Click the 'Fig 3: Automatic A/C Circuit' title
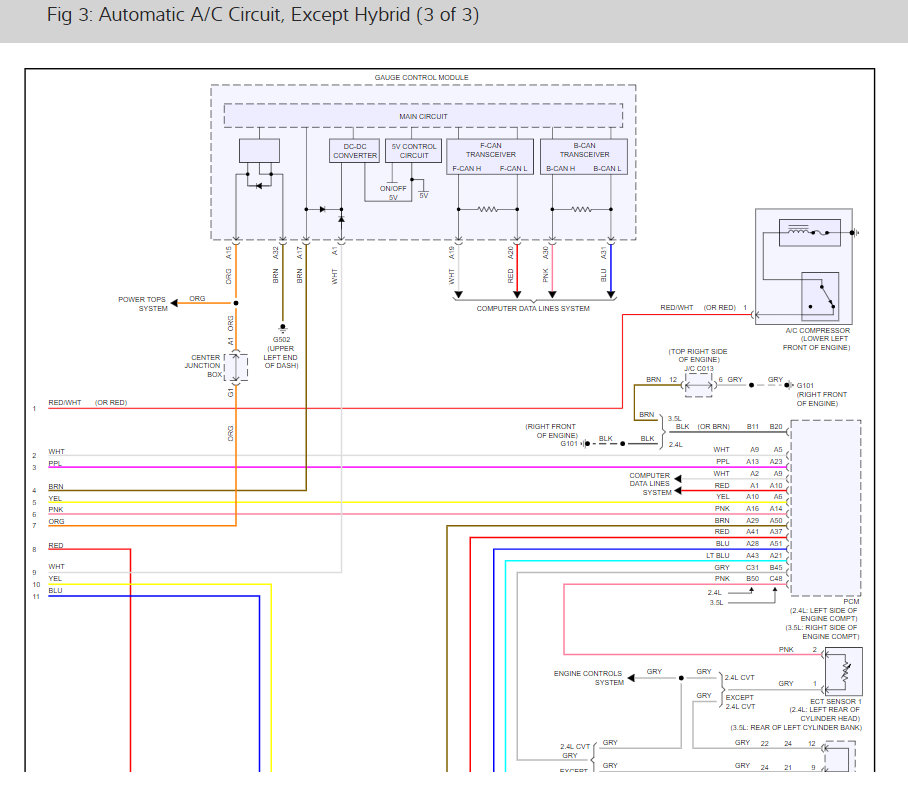The image size is (908, 807). [262, 14]
